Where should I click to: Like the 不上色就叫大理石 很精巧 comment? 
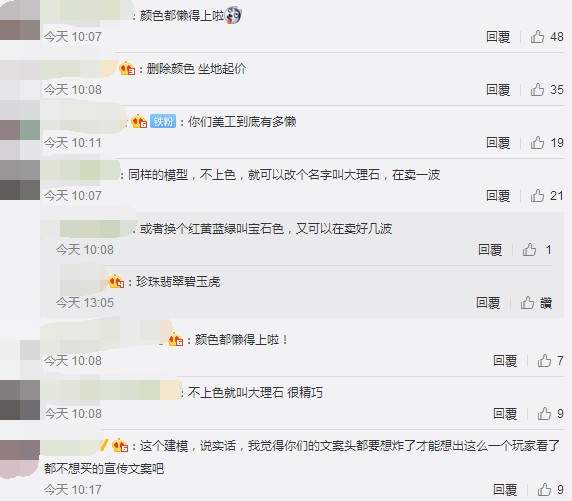[x=544, y=413]
